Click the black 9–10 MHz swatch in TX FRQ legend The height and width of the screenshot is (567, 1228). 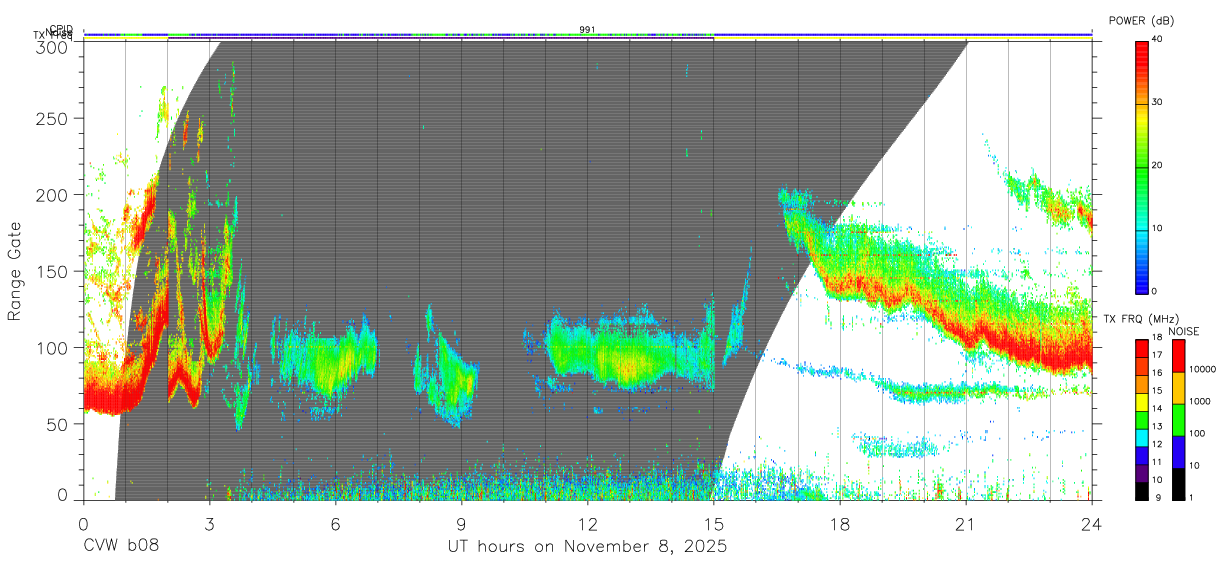click(1142, 489)
